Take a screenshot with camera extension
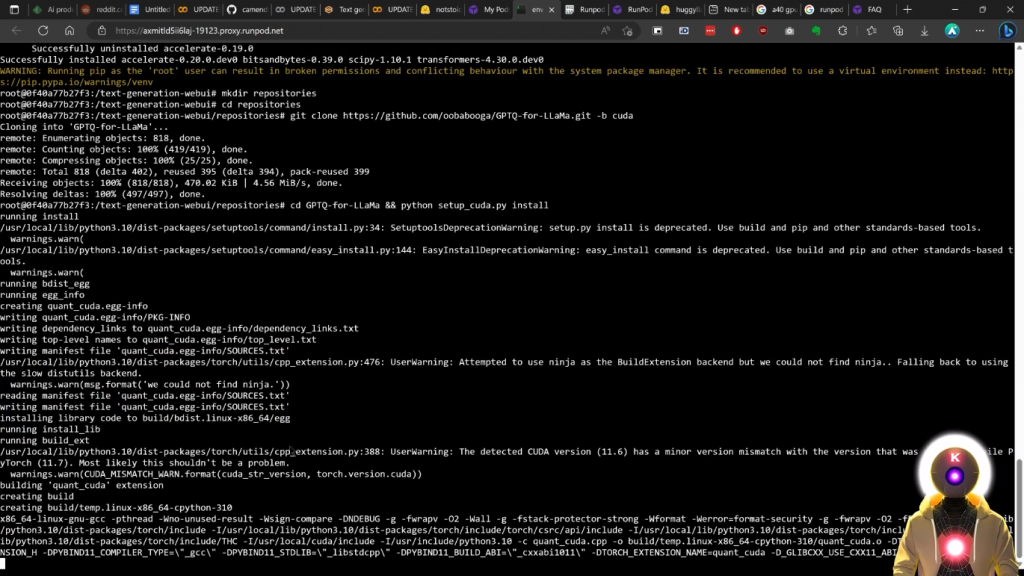 tap(790, 31)
